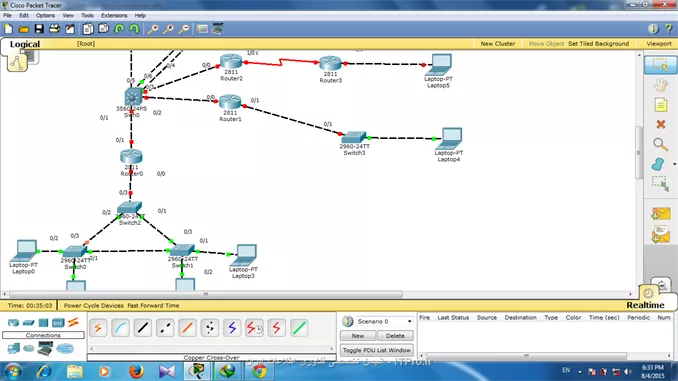The image size is (678, 381).
Task: Click the workspace horizontal scrollbar
Action: [206, 294]
